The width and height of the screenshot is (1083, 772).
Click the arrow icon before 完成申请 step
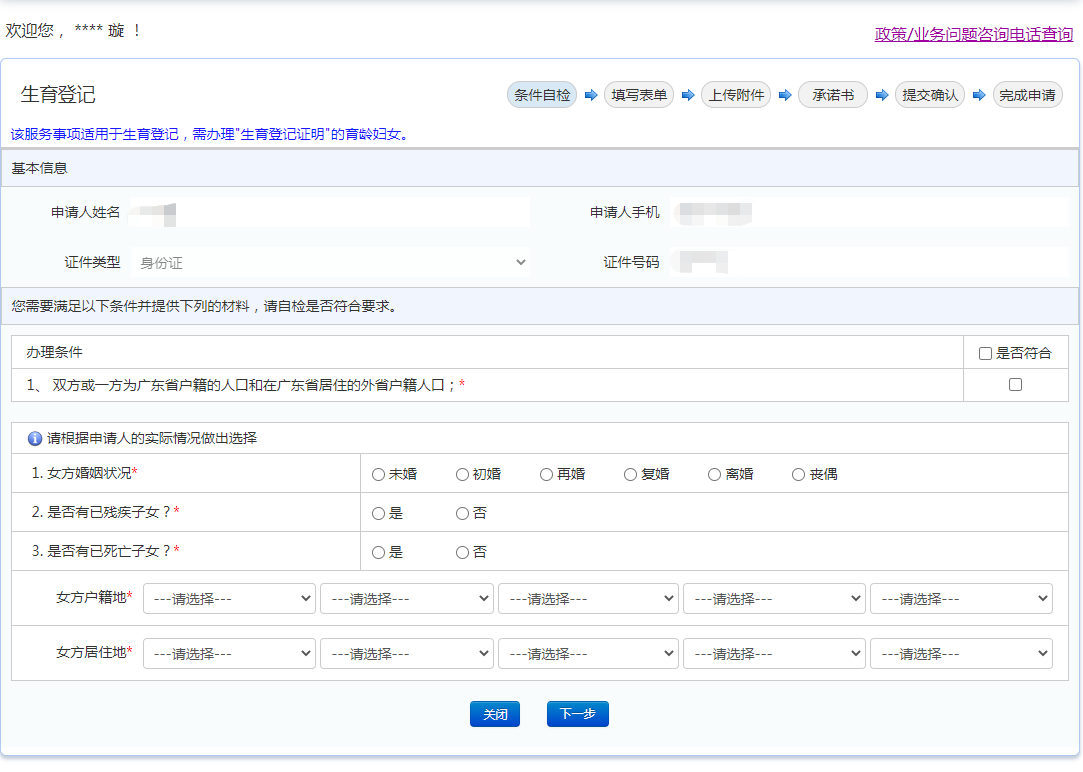click(979, 95)
